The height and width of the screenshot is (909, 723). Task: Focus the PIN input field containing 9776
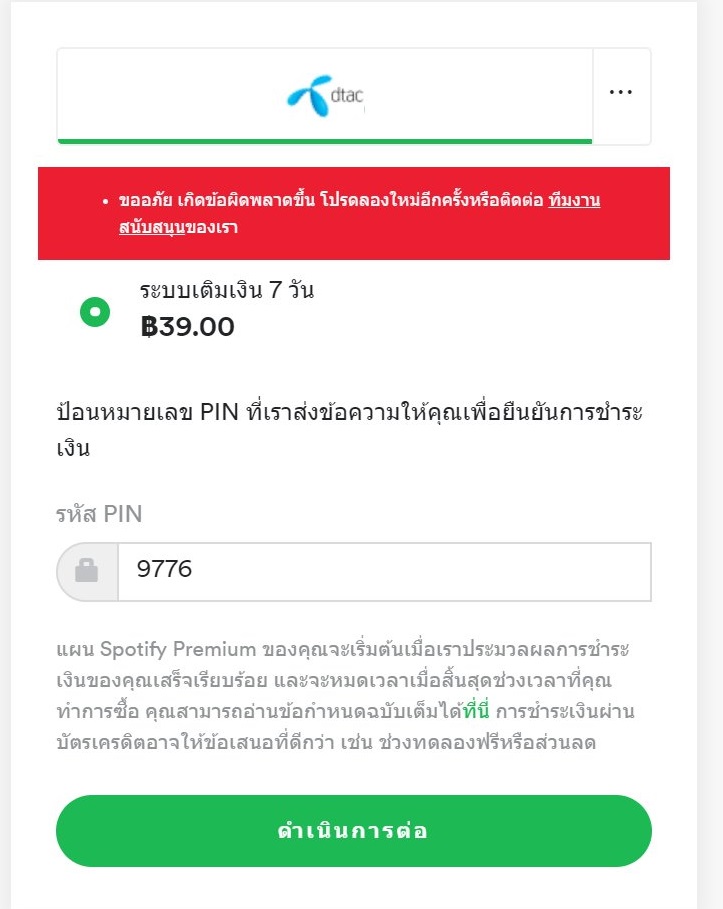[x=384, y=571]
